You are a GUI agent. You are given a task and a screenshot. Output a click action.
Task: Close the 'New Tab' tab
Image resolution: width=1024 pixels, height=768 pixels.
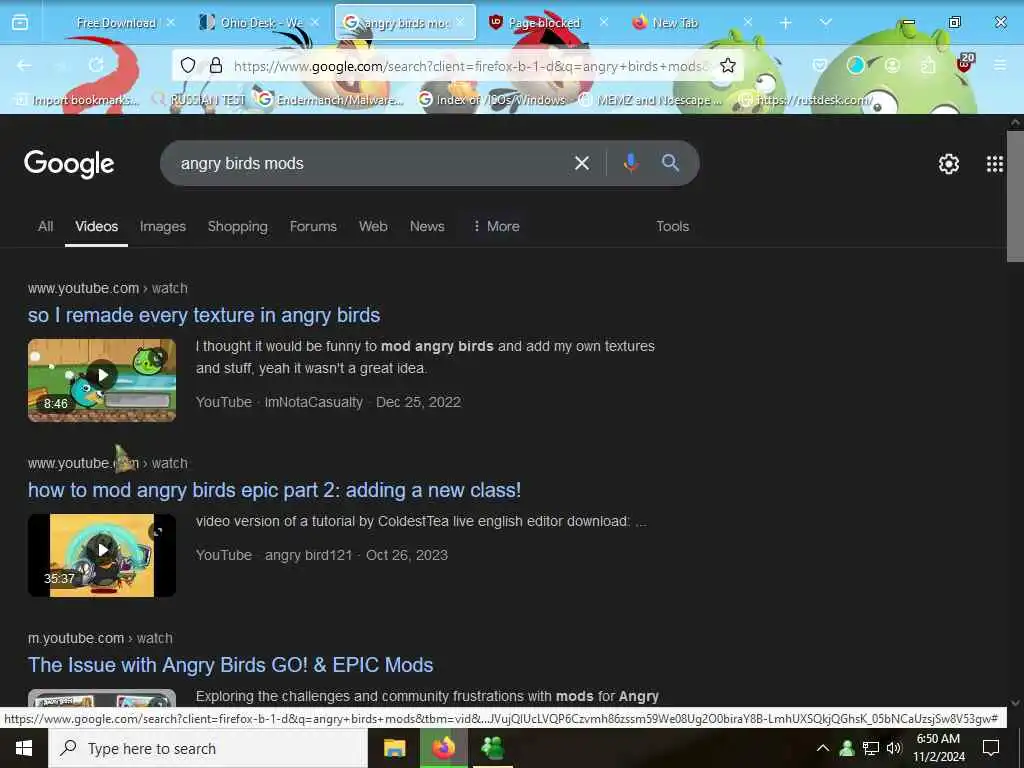coord(748,23)
